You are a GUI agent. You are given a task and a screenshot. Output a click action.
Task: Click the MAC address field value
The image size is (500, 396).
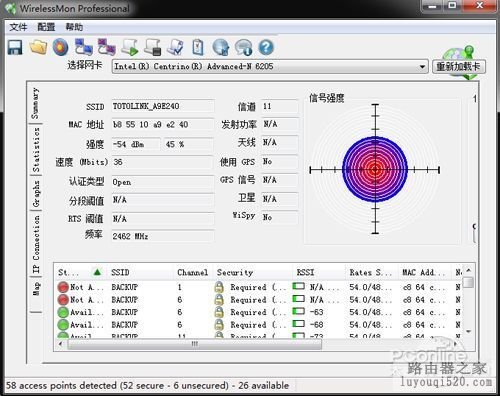[x=163, y=124]
